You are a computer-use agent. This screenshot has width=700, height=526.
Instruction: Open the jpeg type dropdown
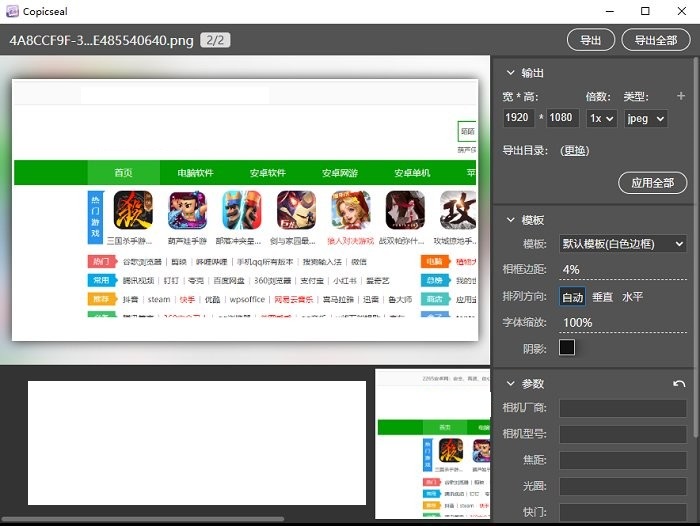point(645,118)
